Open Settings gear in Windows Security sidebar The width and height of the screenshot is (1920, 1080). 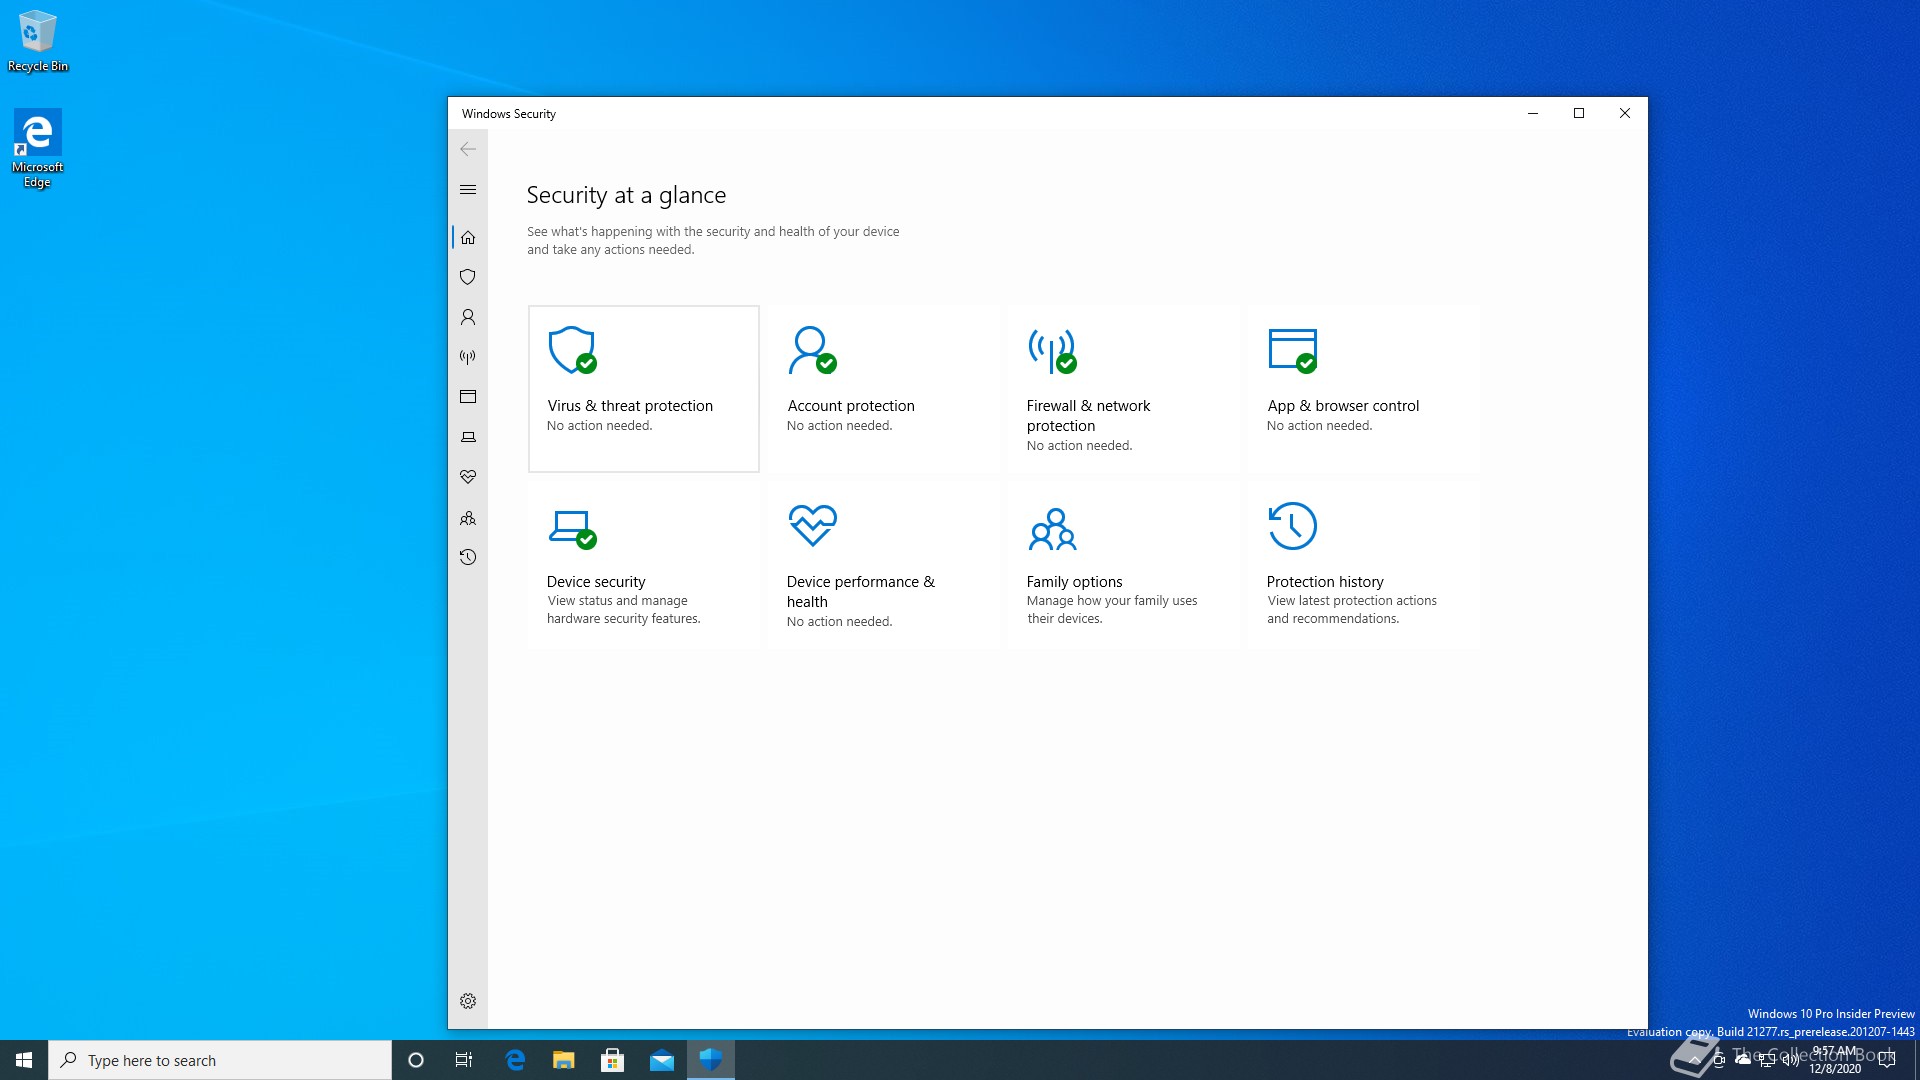pos(467,1001)
